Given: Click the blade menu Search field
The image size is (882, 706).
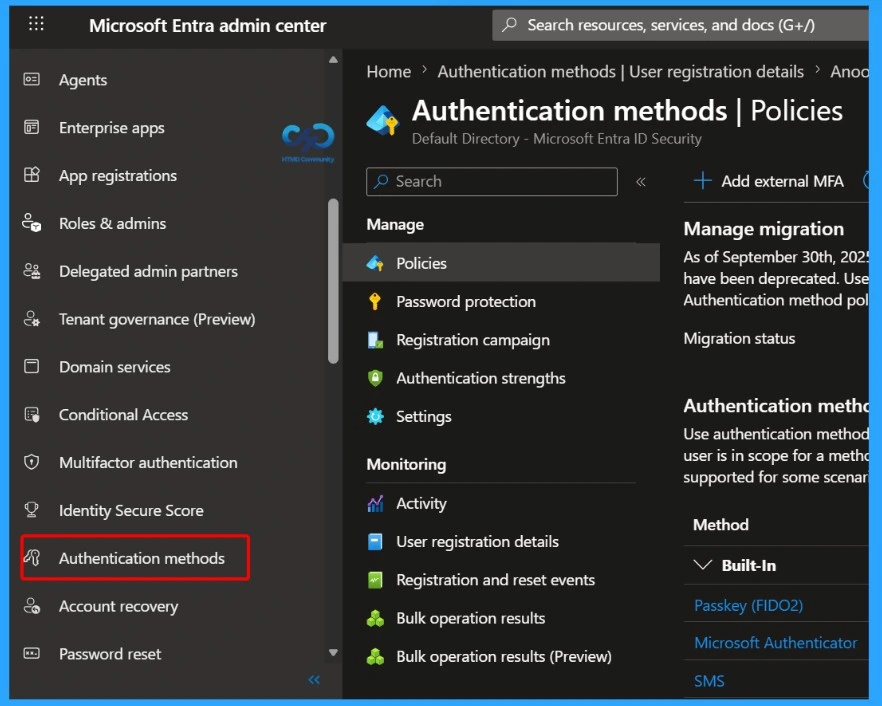Looking at the screenshot, I should click(492, 181).
